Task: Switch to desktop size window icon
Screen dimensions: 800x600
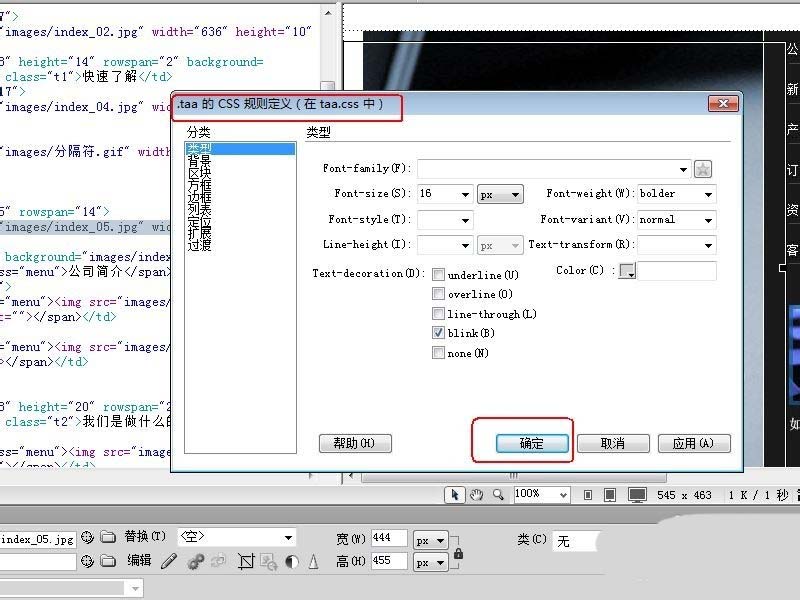Action: 637,495
